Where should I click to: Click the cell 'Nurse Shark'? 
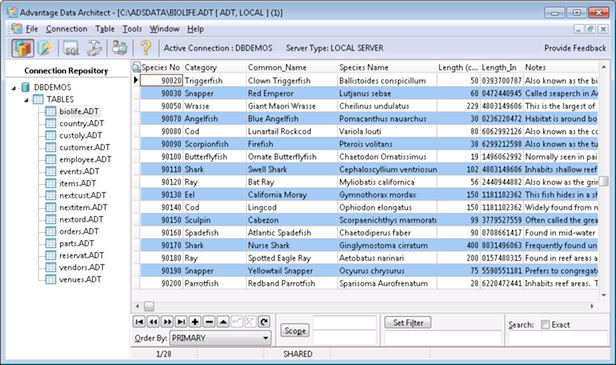[292, 246]
